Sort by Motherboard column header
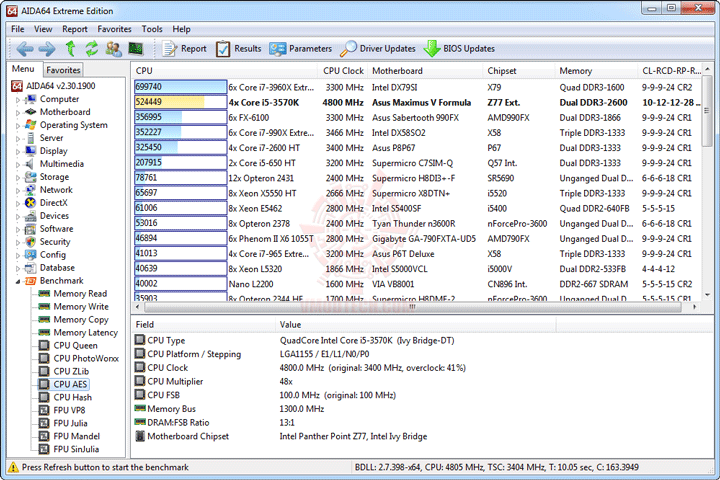 tap(426, 71)
